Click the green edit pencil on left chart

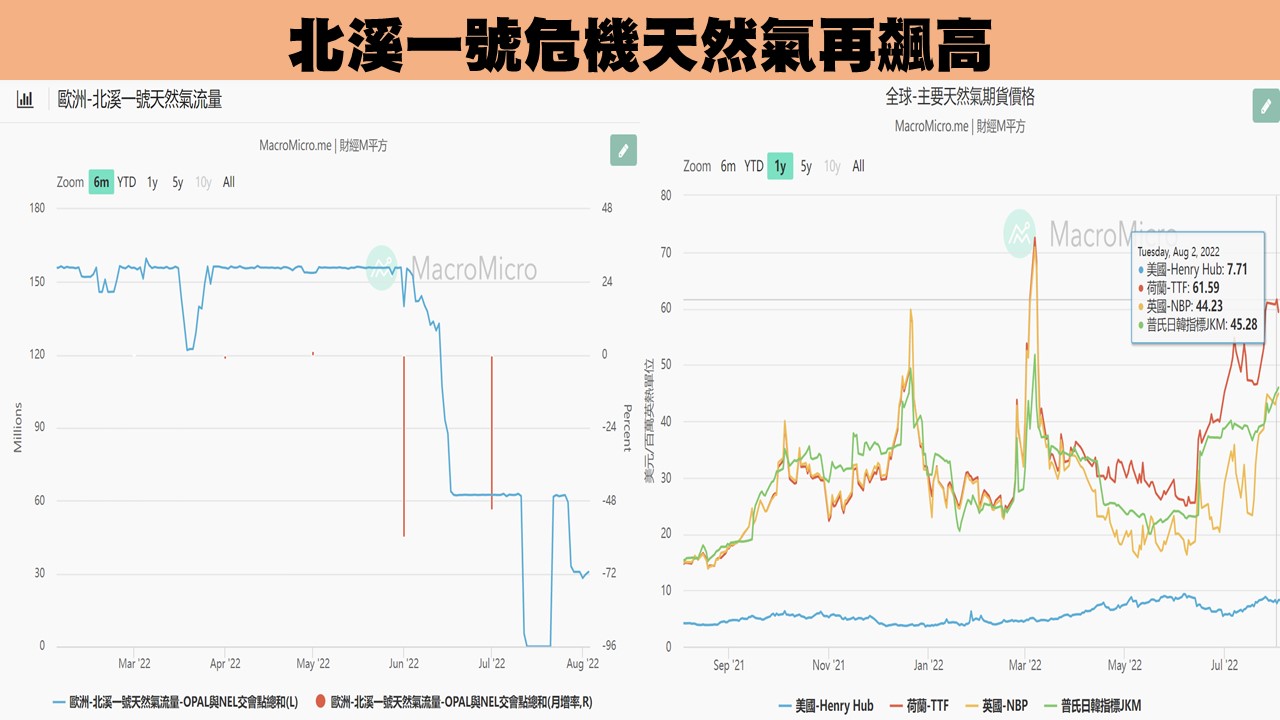pyautogui.click(x=623, y=150)
